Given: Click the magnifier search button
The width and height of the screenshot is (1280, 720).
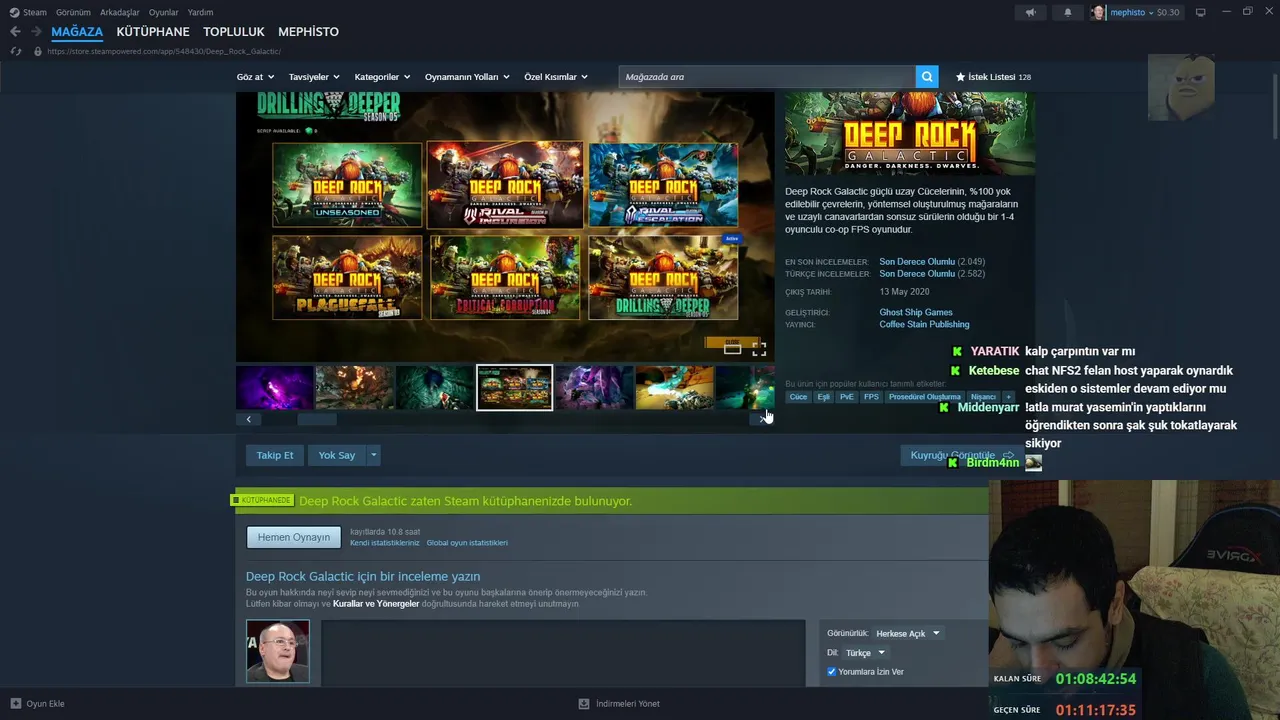Looking at the screenshot, I should tap(927, 77).
